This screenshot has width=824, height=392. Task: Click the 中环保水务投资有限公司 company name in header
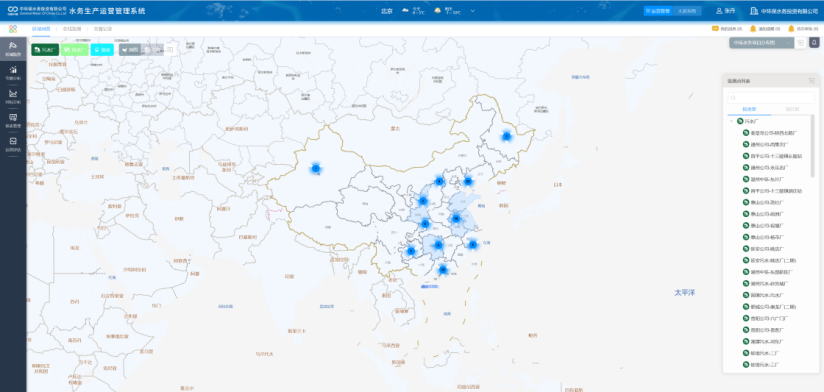coord(790,11)
